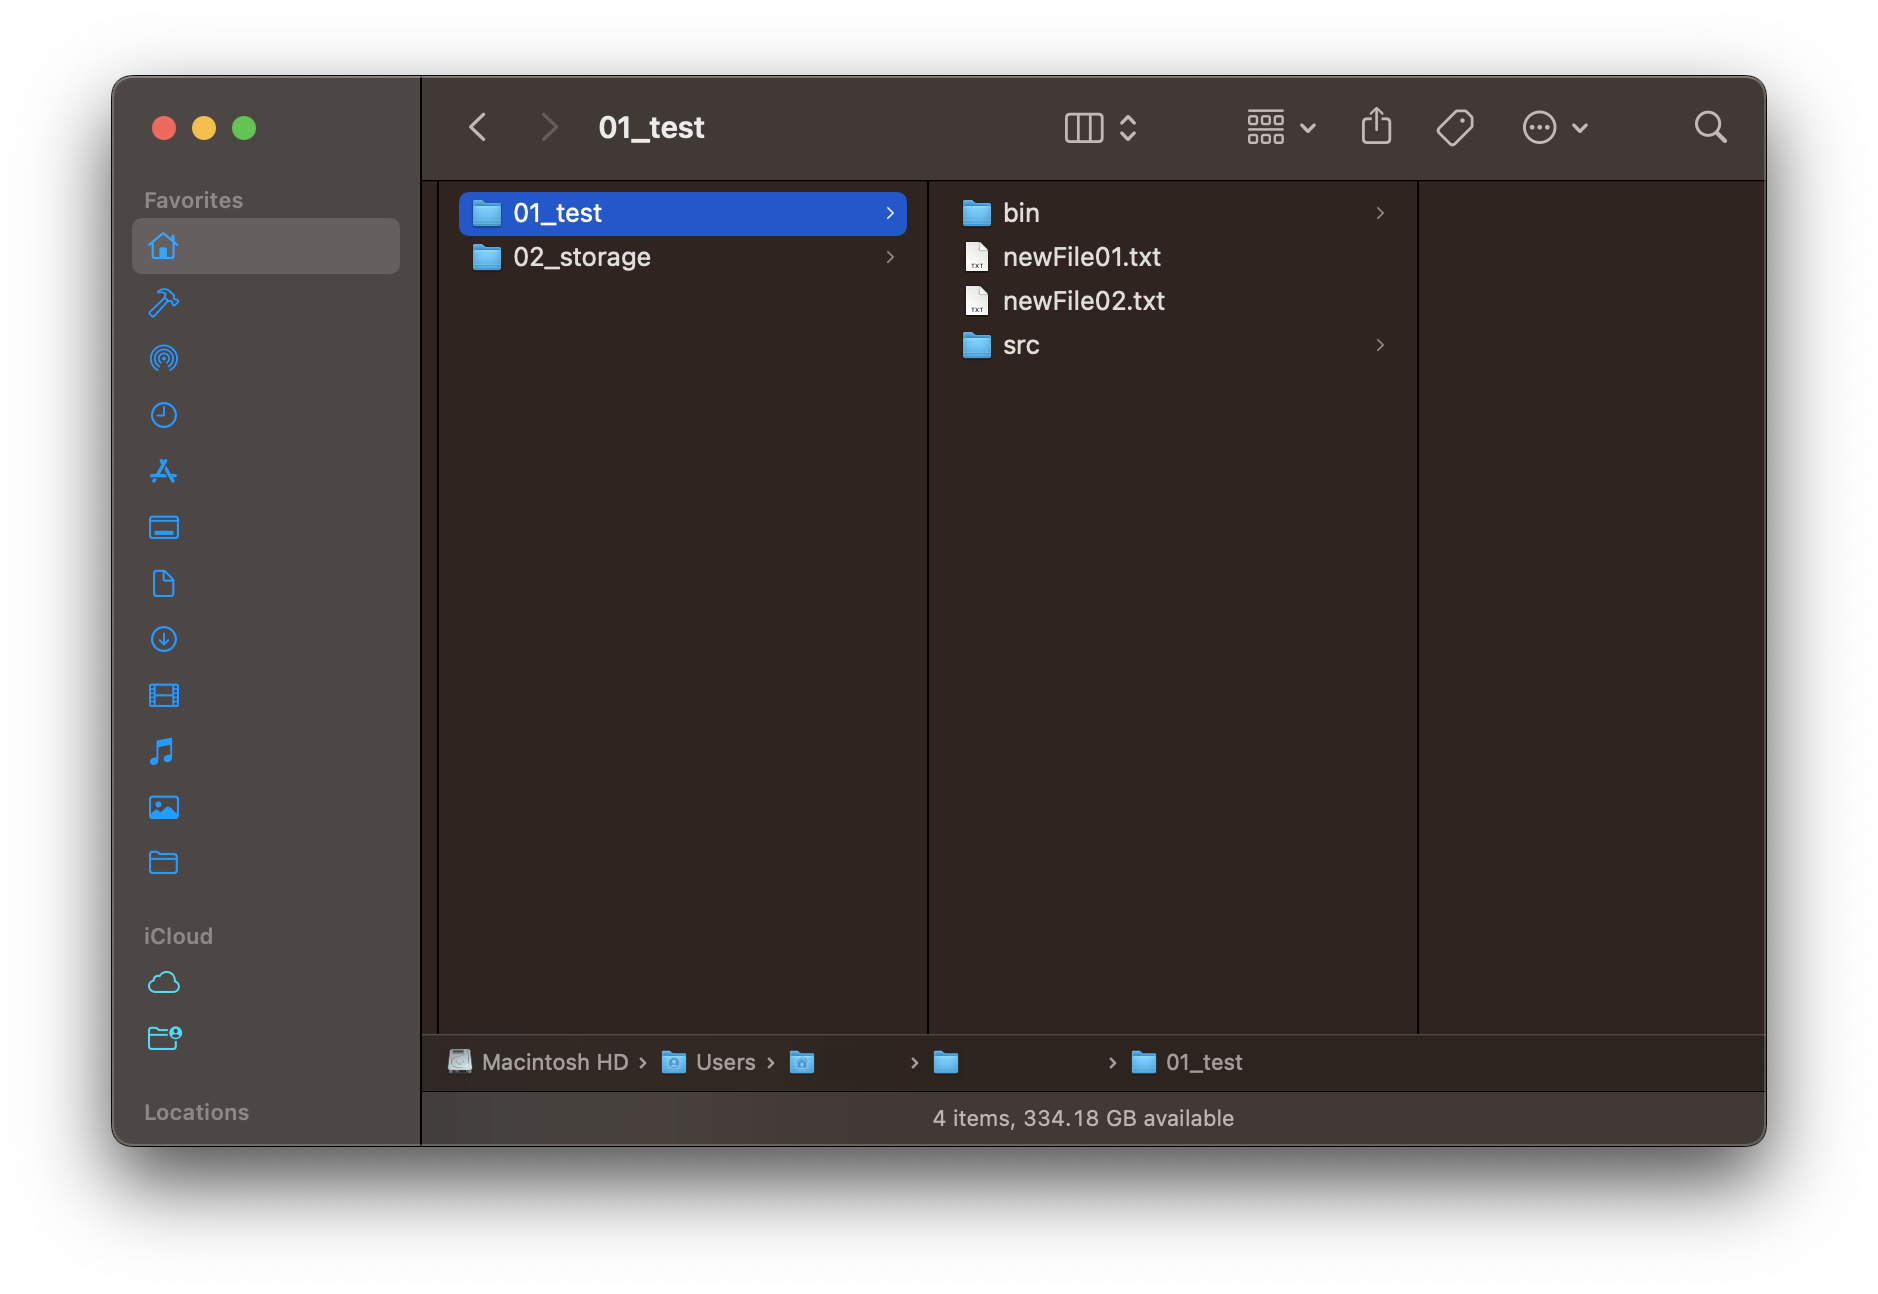Open the Tags toolbar icon

1455,127
